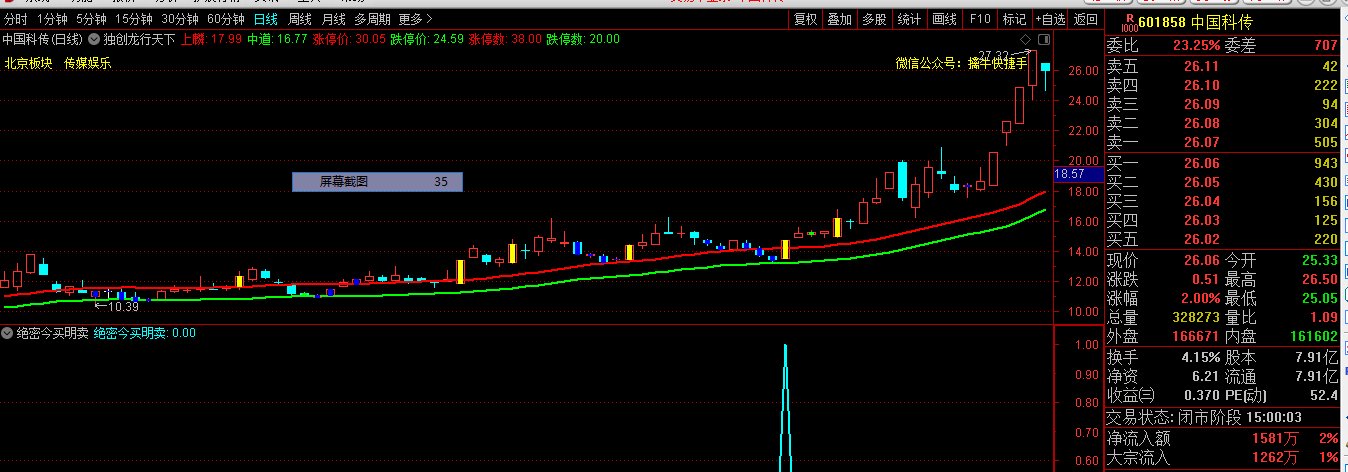Click the 买五 price 26.02

tap(1200, 239)
